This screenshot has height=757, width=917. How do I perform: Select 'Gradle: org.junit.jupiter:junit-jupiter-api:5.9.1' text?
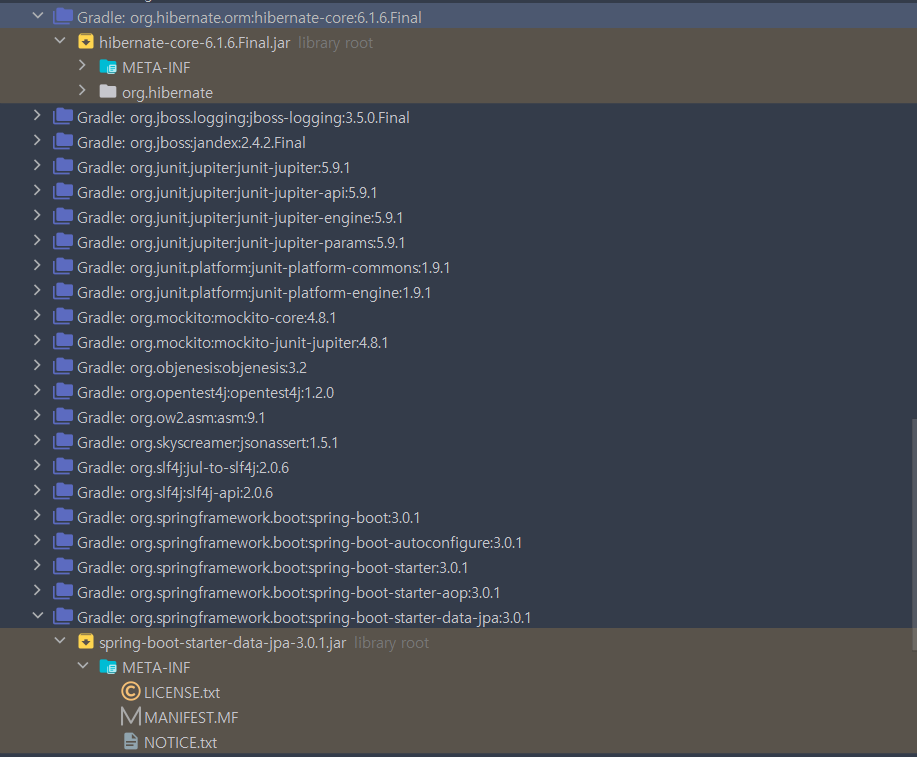[x=227, y=193]
